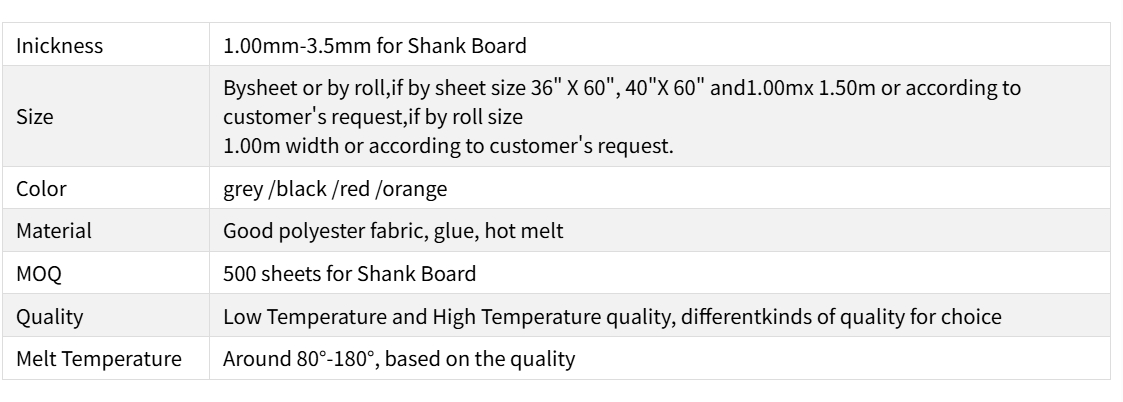Click the Material label cell
This screenshot has width=1123, height=402.
point(54,230)
